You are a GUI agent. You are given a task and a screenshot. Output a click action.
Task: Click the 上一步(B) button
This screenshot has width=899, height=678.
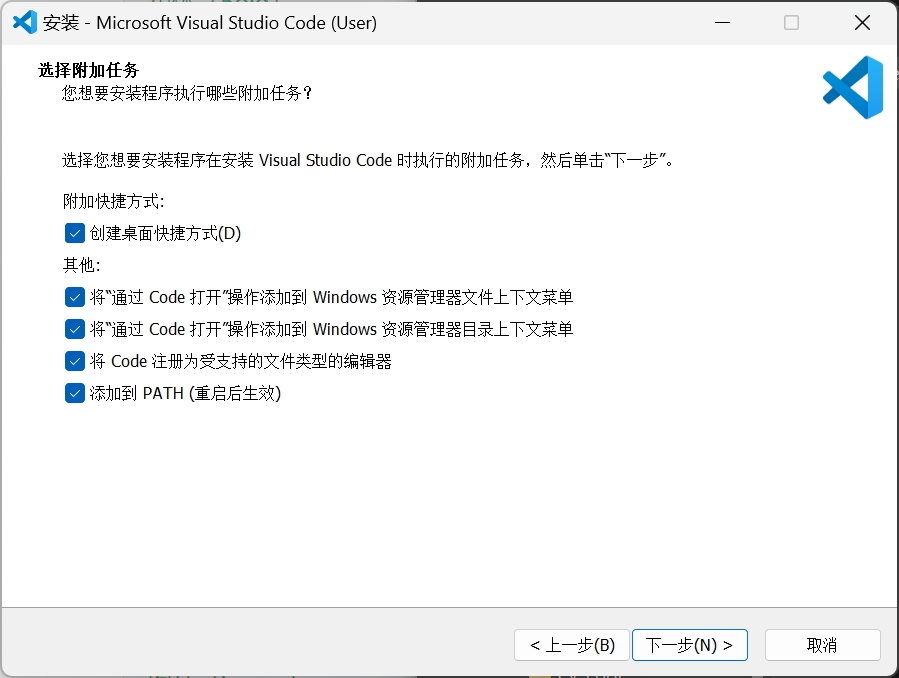(571, 645)
